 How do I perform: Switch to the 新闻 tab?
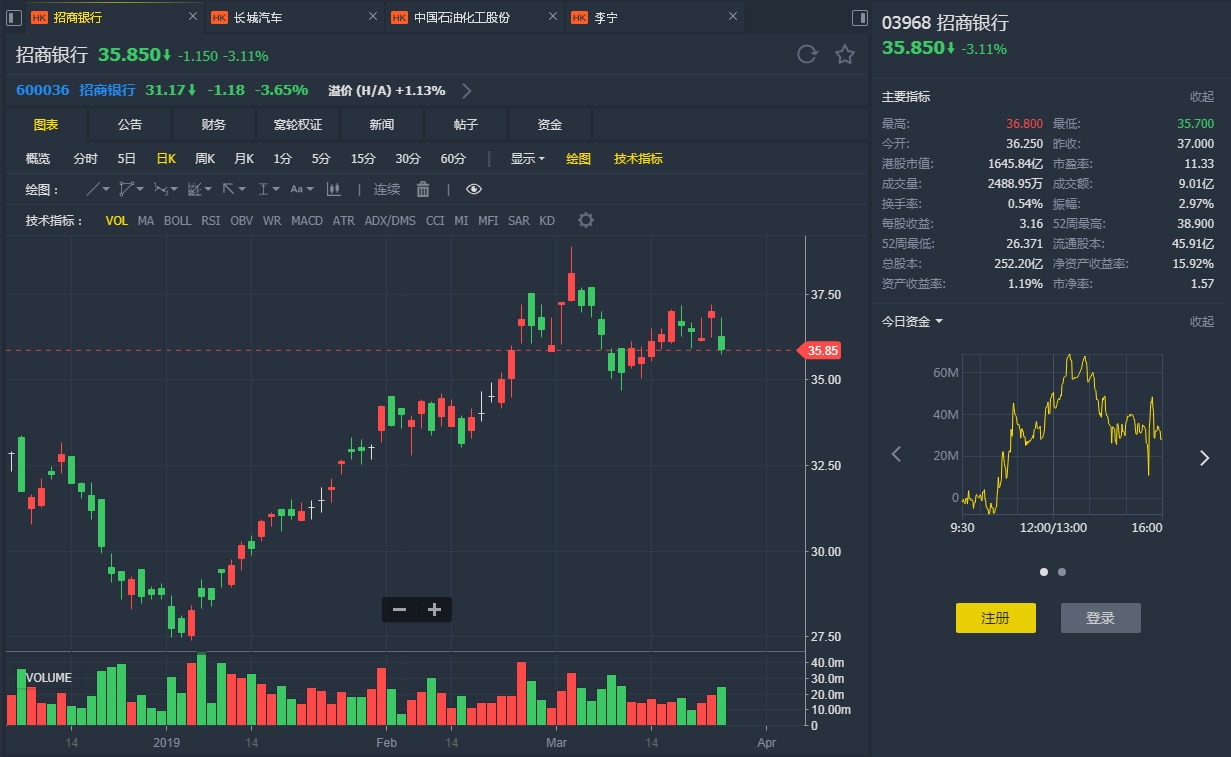[381, 124]
